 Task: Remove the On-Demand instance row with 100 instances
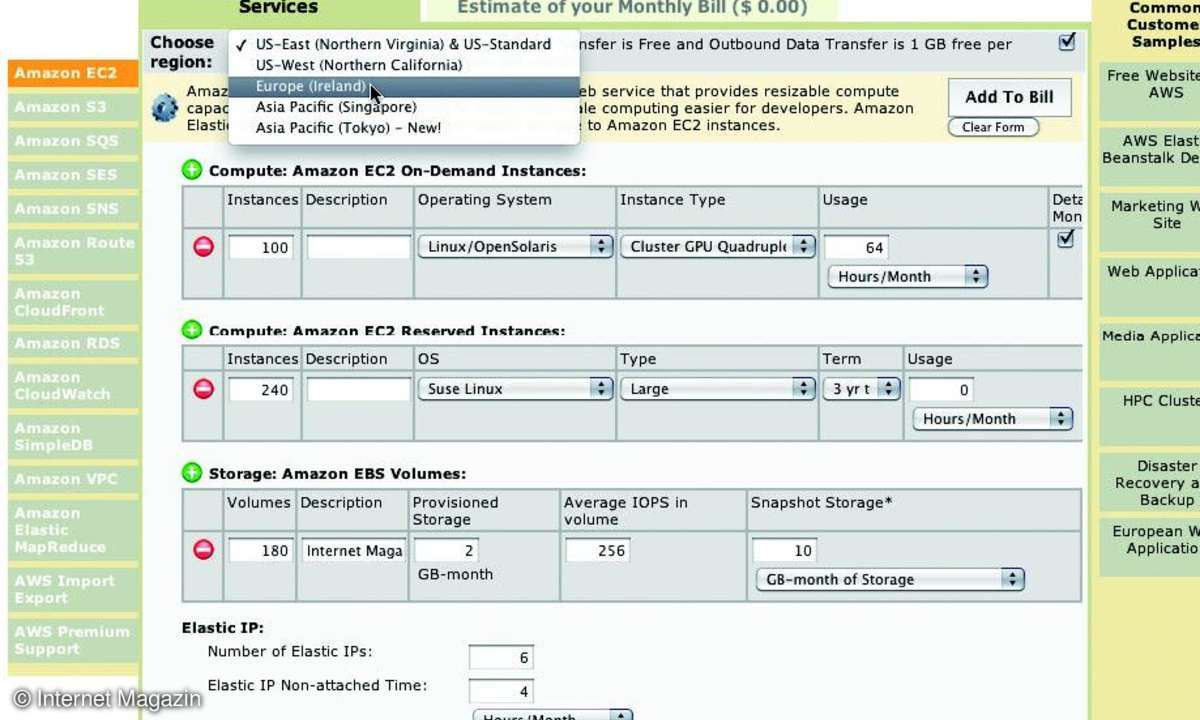coord(204,247)
